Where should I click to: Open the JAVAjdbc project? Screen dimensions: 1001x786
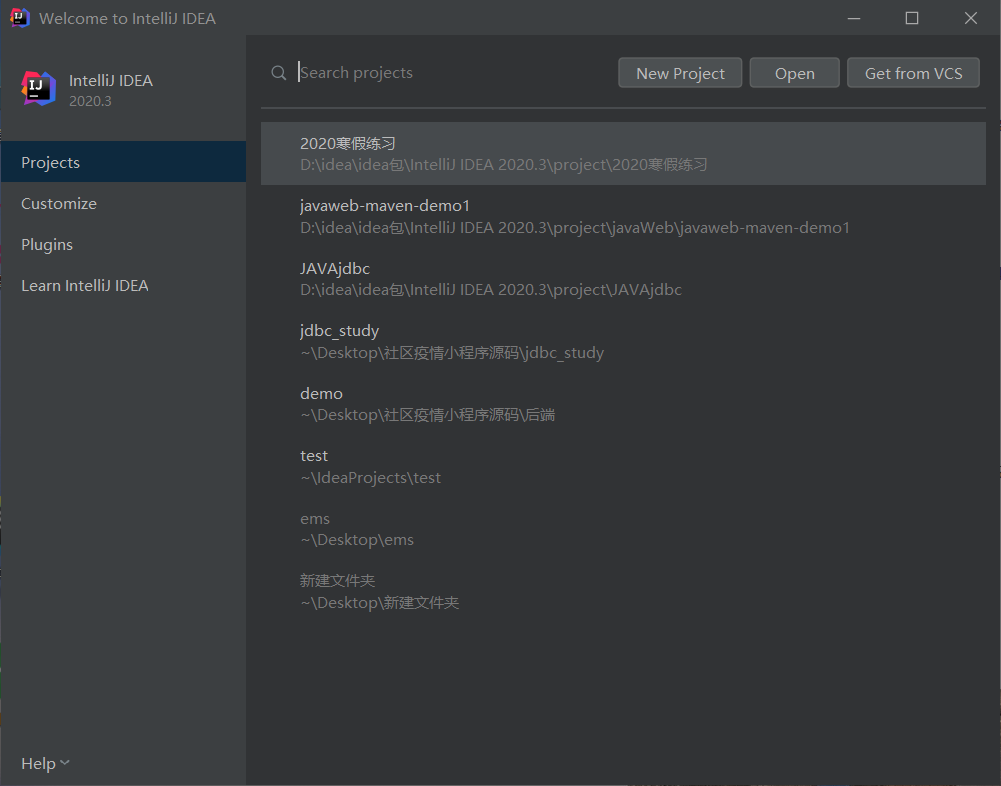point(623,279)
